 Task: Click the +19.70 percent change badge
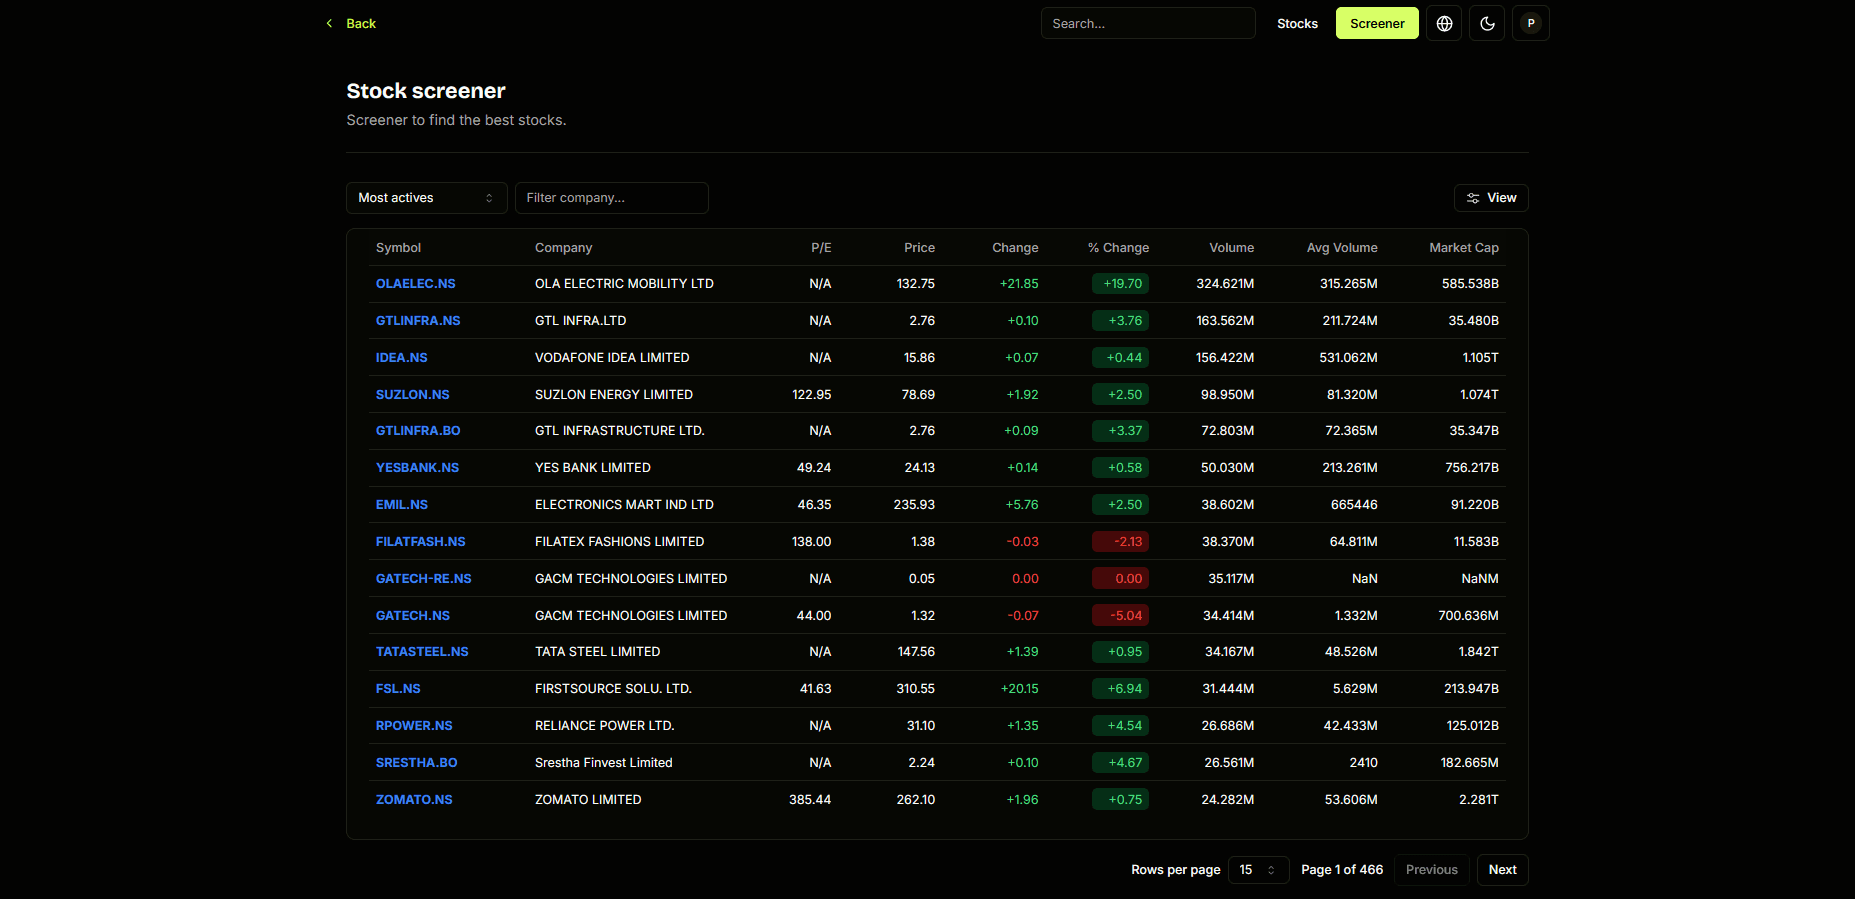[x=1120, y=284]
